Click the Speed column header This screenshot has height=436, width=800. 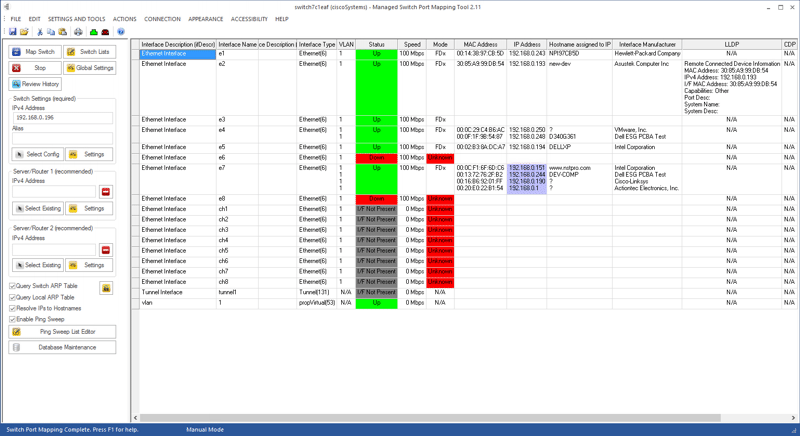pyautogui.click(x=412, y=44)
